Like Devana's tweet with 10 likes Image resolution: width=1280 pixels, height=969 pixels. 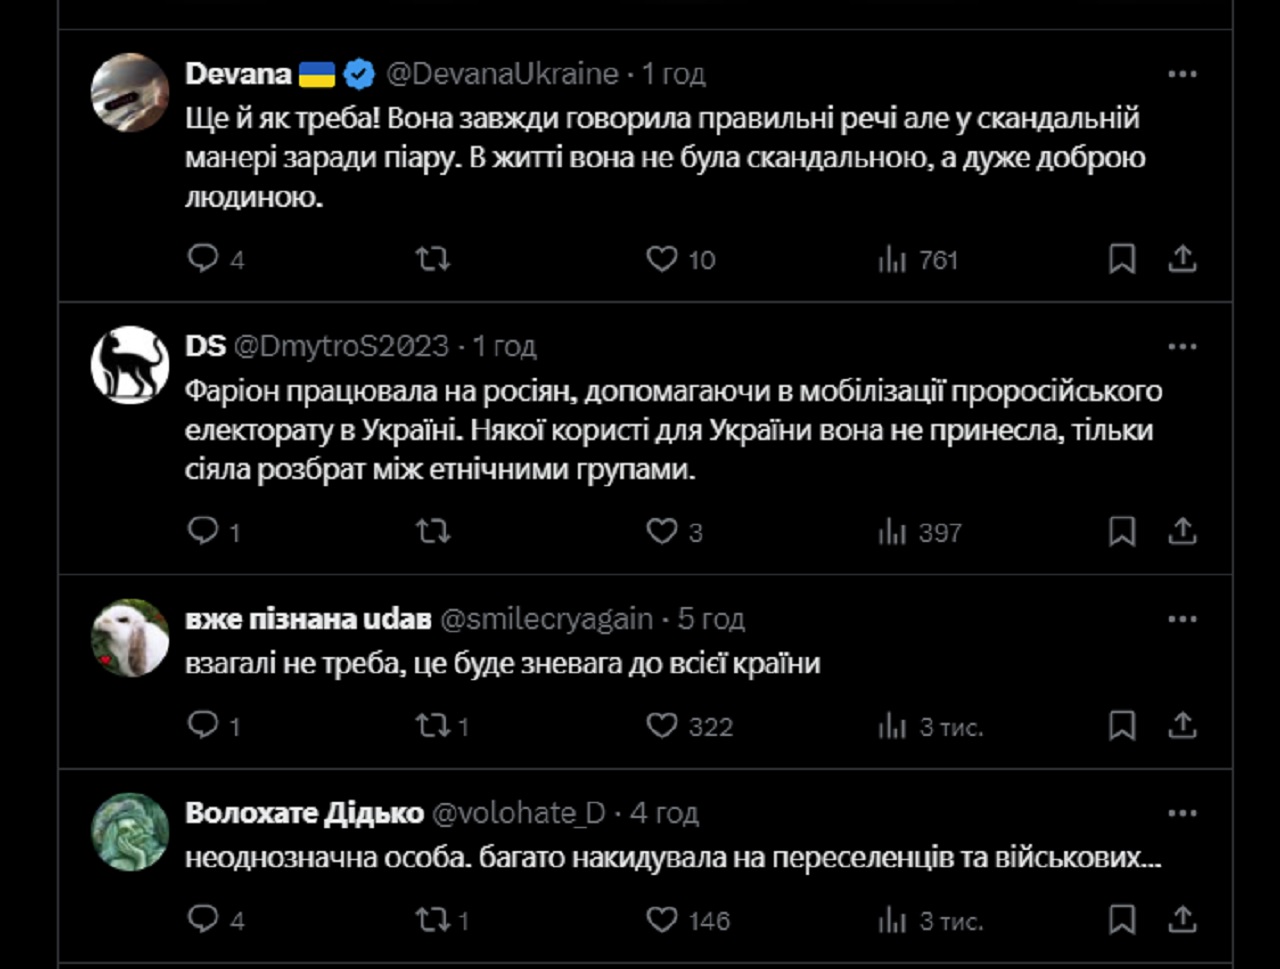(x=662, y=259)
